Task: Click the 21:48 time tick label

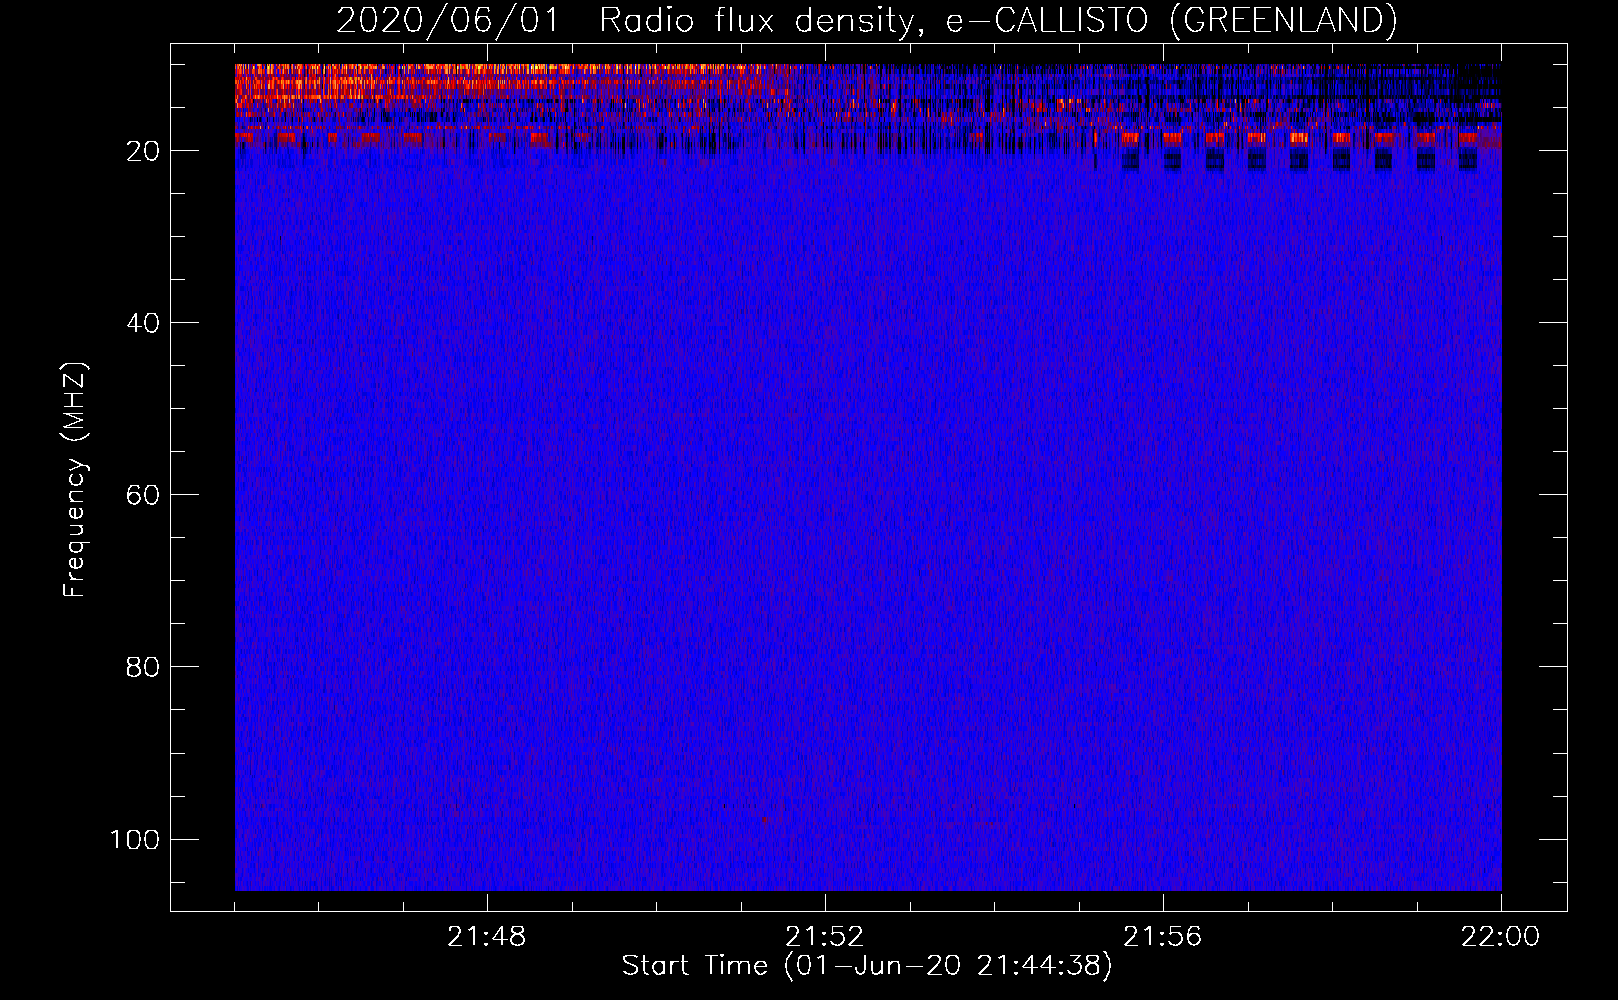Action: (487, 937)
